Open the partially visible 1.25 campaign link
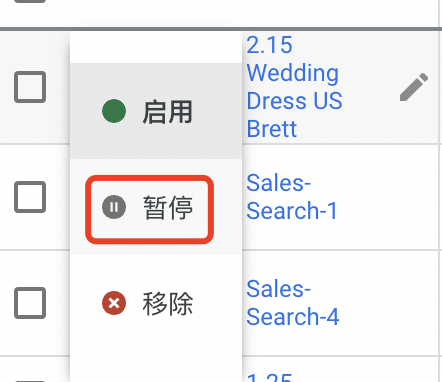 (269, 377)
